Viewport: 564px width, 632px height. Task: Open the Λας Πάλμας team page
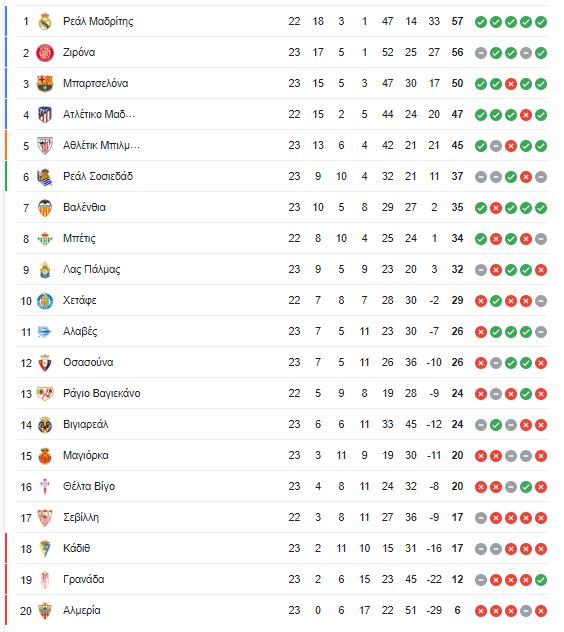(92, 270)
